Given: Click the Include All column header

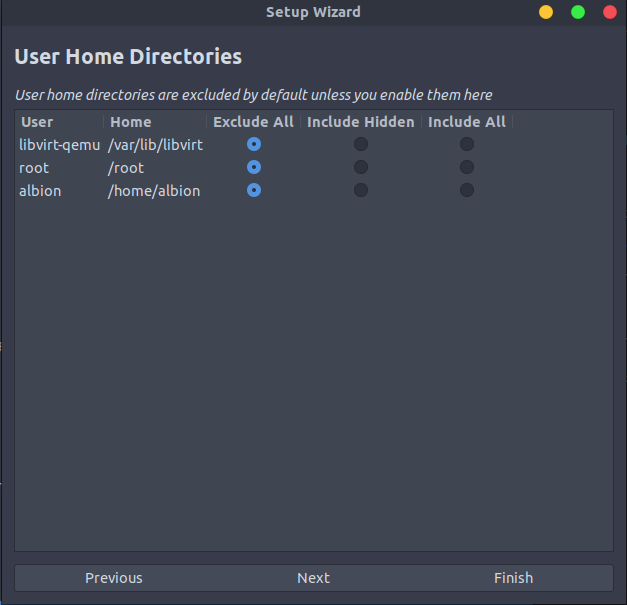Looking at the screenshot, I should (467, 122).
